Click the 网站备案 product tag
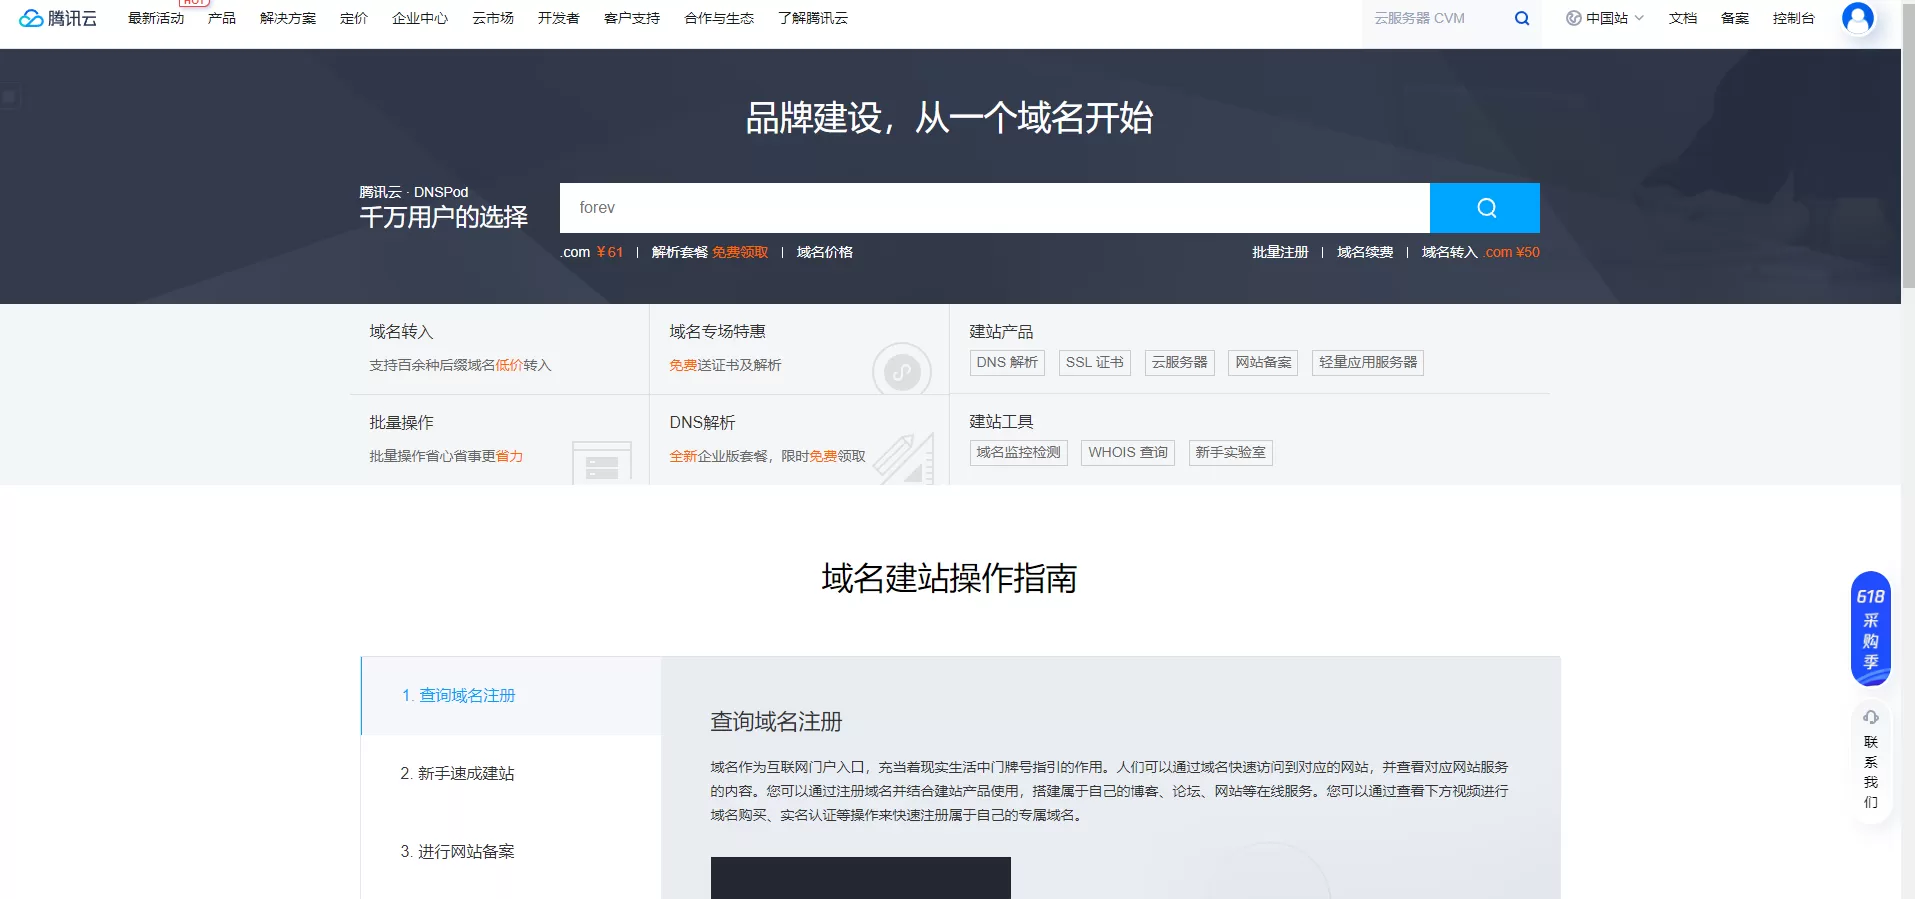The image size is (1915, 899). point(1264,362)
